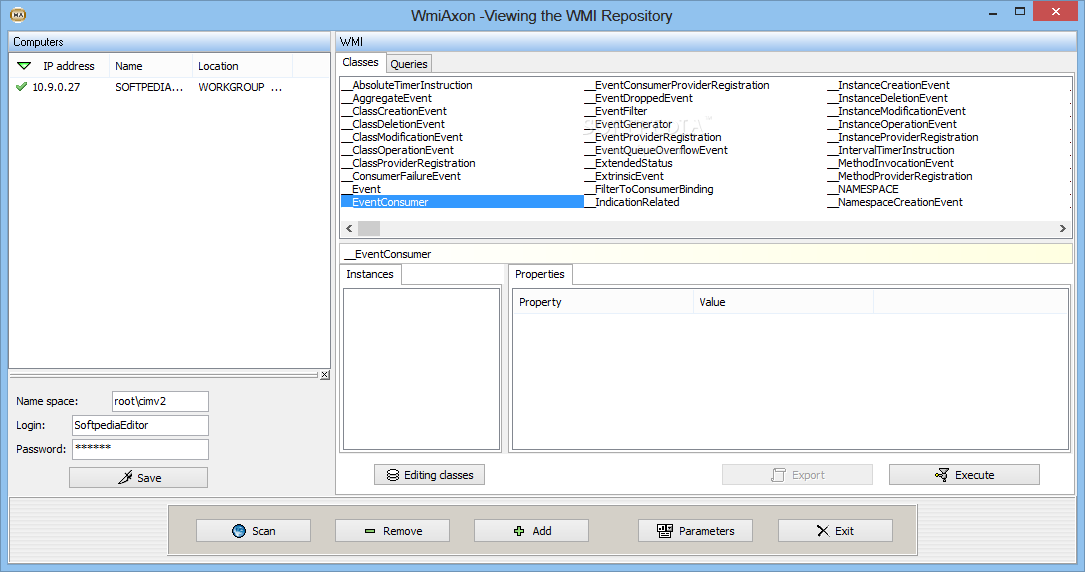Click the Value column header

[783, 302]
